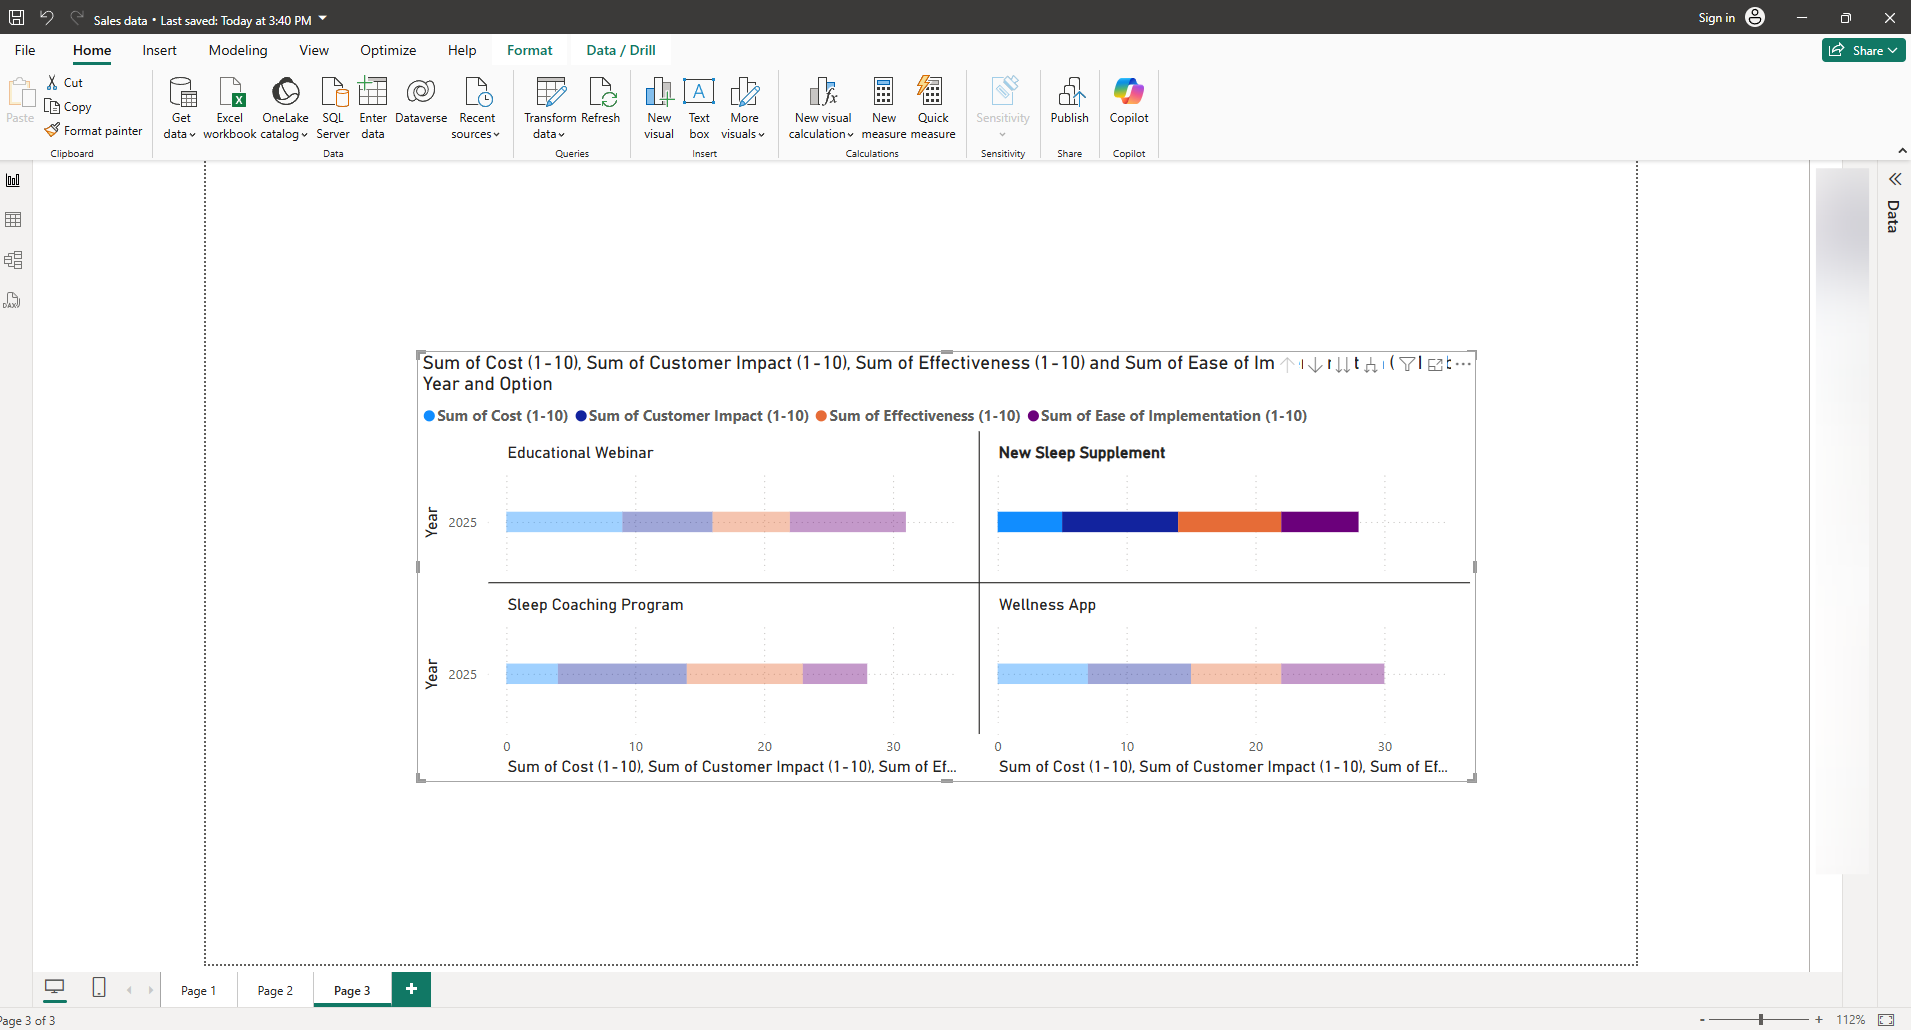Open More visuals dropdown

pyautogui.click(x=744, y=109)
